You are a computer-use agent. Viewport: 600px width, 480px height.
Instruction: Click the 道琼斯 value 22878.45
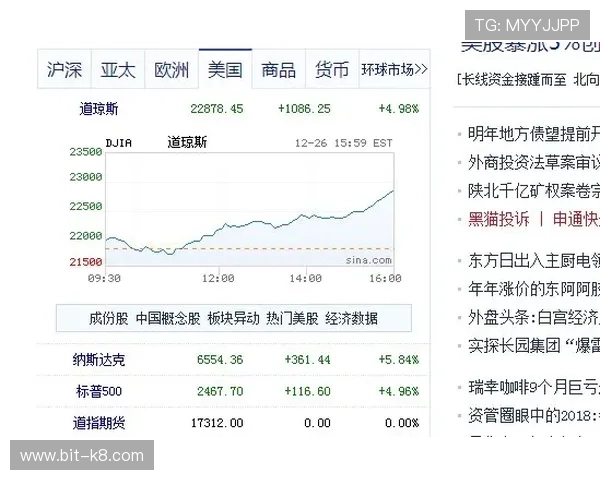[x=217, y=109]
